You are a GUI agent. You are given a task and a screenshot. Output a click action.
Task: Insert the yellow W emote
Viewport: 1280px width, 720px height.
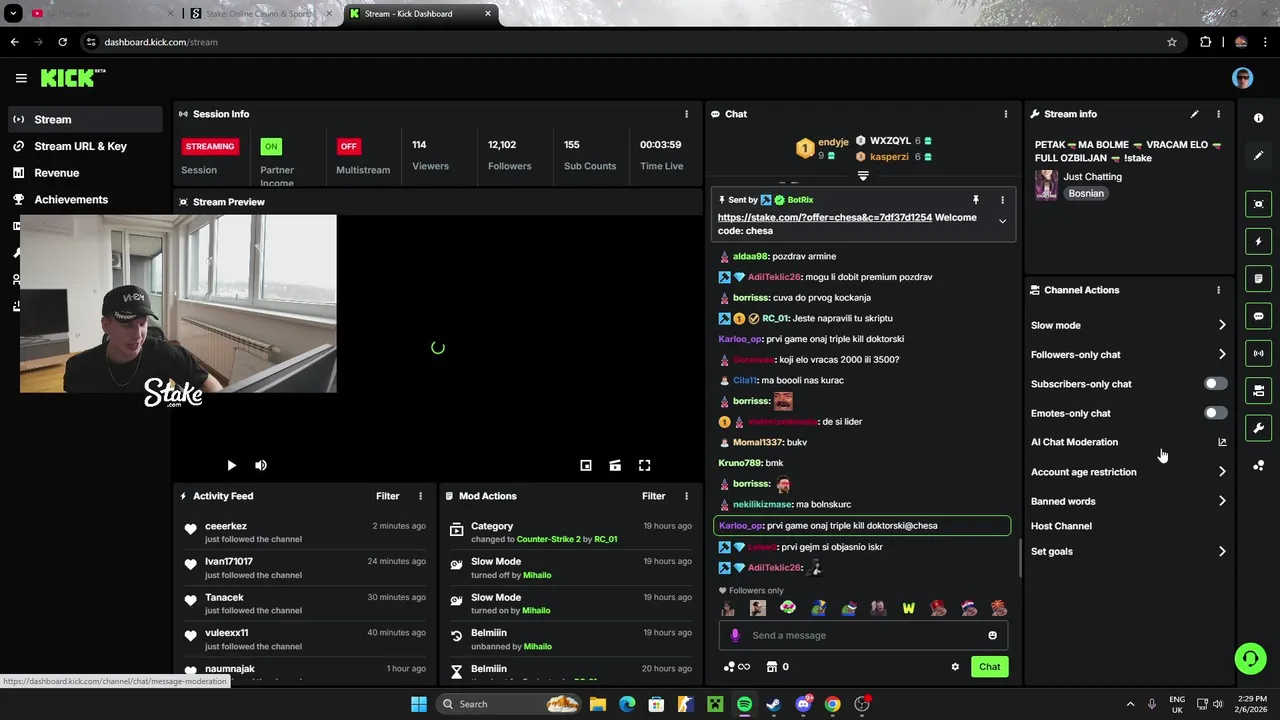[908, 608]
